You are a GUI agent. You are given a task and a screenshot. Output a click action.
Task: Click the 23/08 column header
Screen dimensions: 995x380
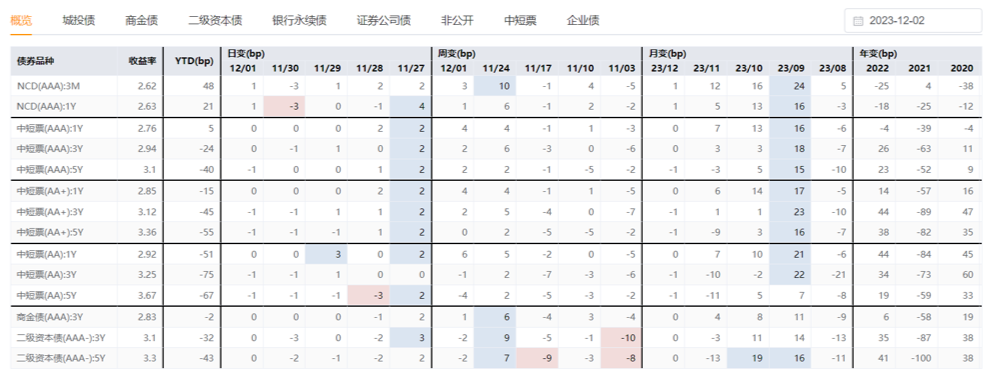coord(832,68)
